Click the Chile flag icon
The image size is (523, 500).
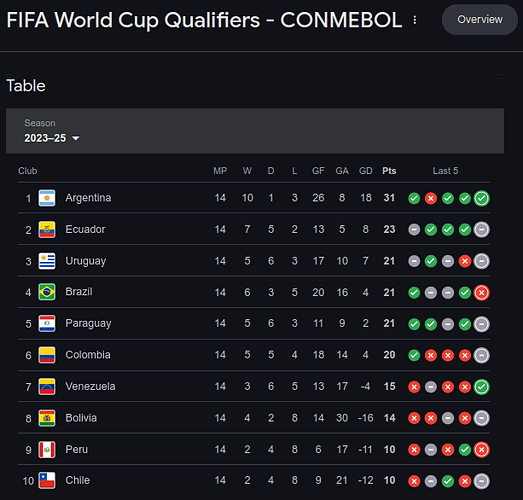click(x=47, y=480)
